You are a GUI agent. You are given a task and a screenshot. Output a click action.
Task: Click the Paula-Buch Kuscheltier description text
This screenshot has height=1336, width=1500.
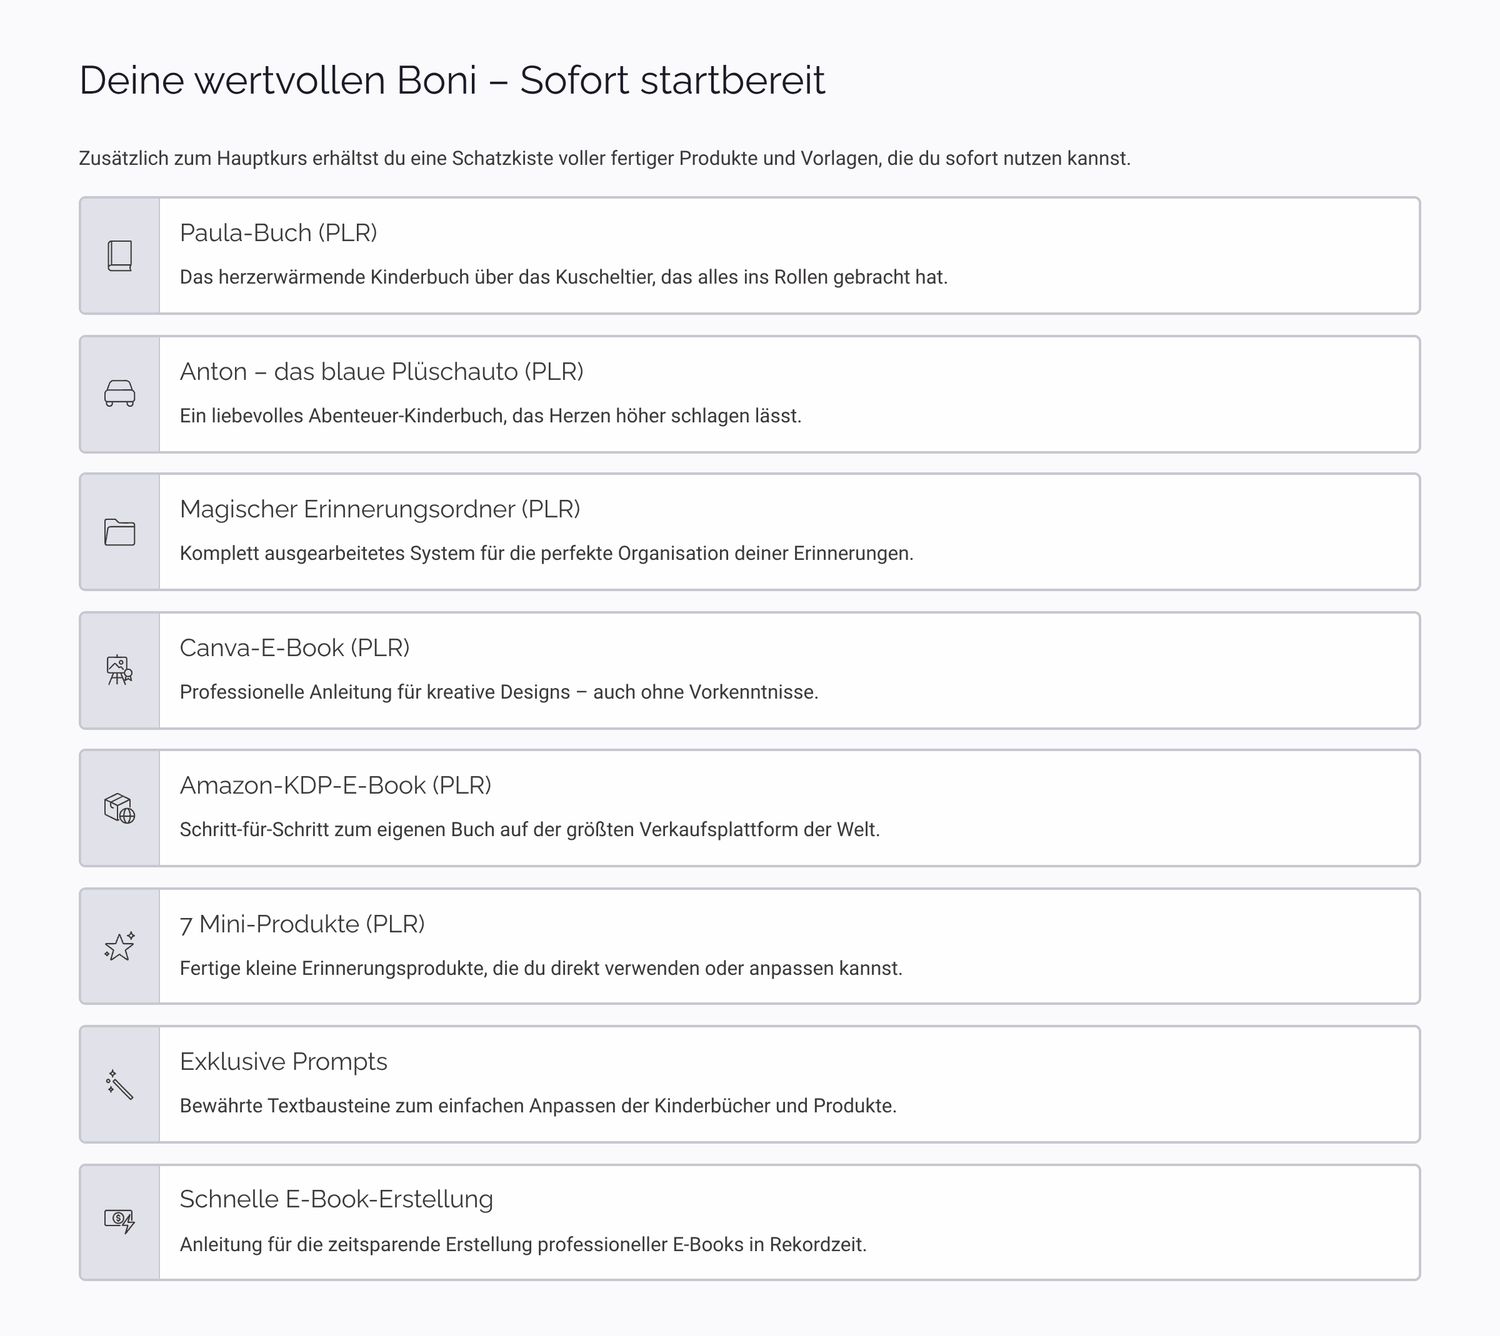[x=563, y=277]
